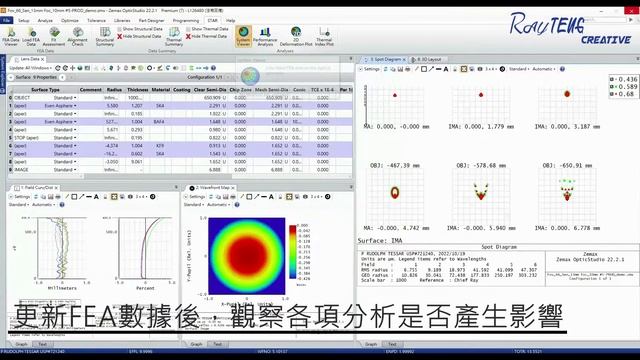Open Field Curv/Dist Automatic dropdown
The width and height of the screenshot is (640, 360).
[x=43, y=204]
